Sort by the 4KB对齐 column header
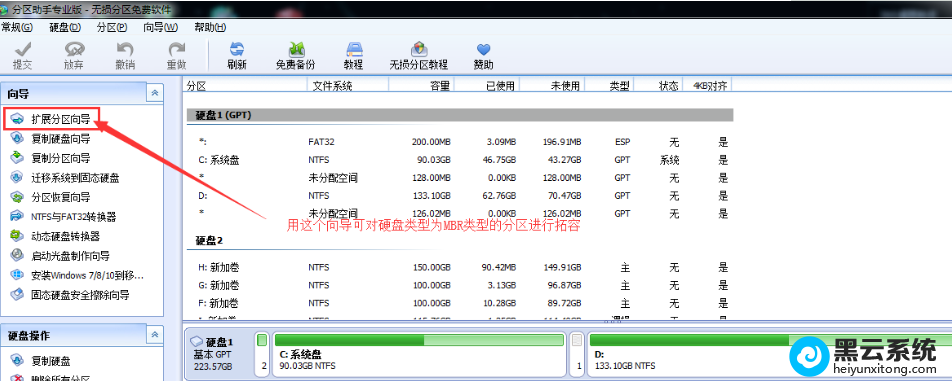Screen dimensions: 952x381 click(x=707, y=86)
